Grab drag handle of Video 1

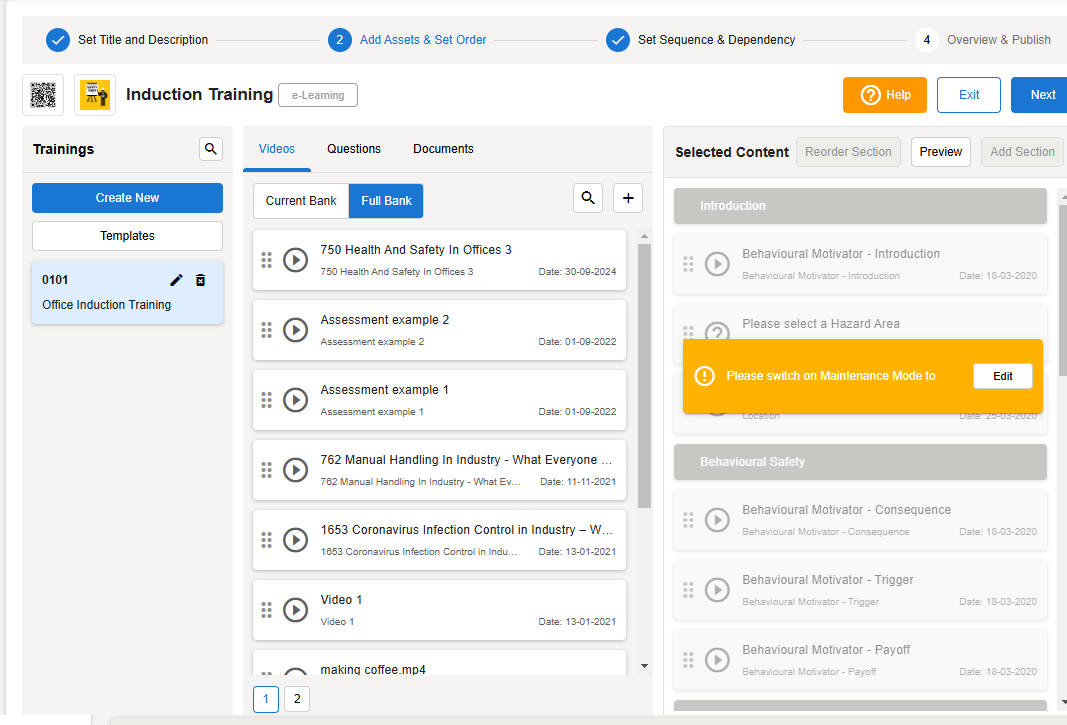pyautogui.click(x=266, y=610)
